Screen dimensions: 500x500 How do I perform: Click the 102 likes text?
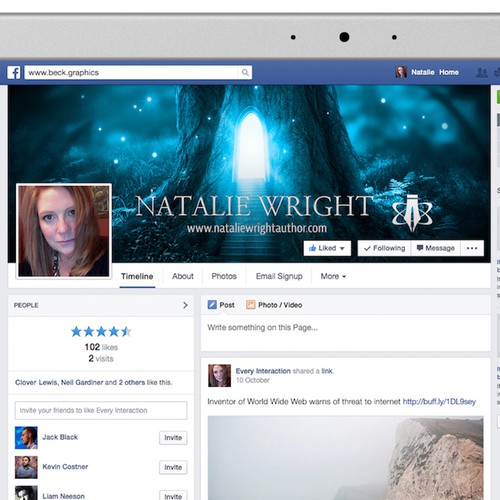(x=101, y=347)
